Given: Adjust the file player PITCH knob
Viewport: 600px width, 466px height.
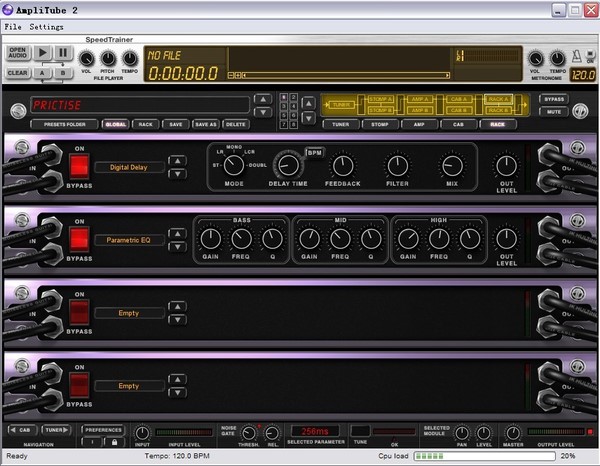Looking at the screenshot, I should pos(108,59).
